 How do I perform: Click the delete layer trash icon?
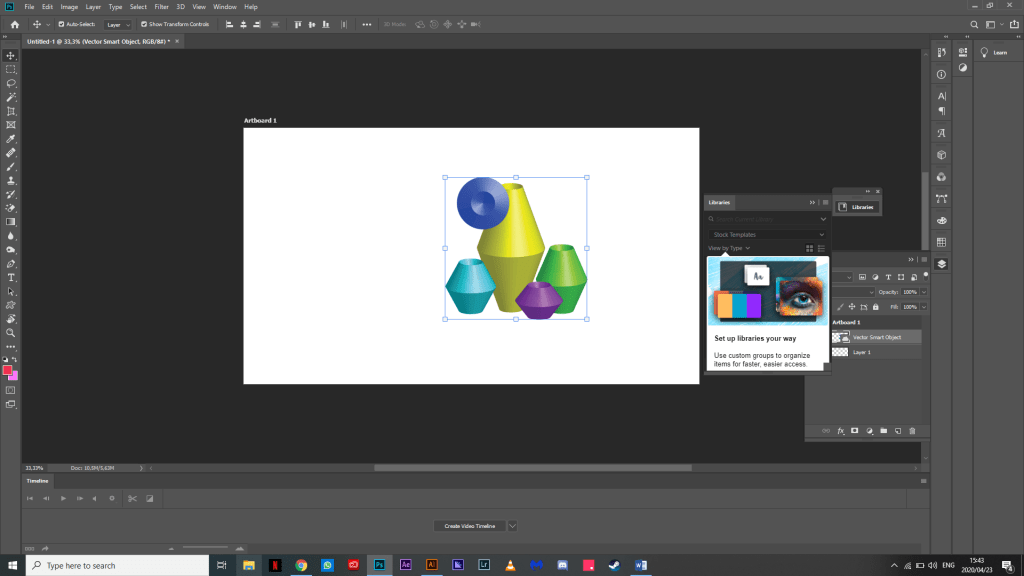click(912, 431)
